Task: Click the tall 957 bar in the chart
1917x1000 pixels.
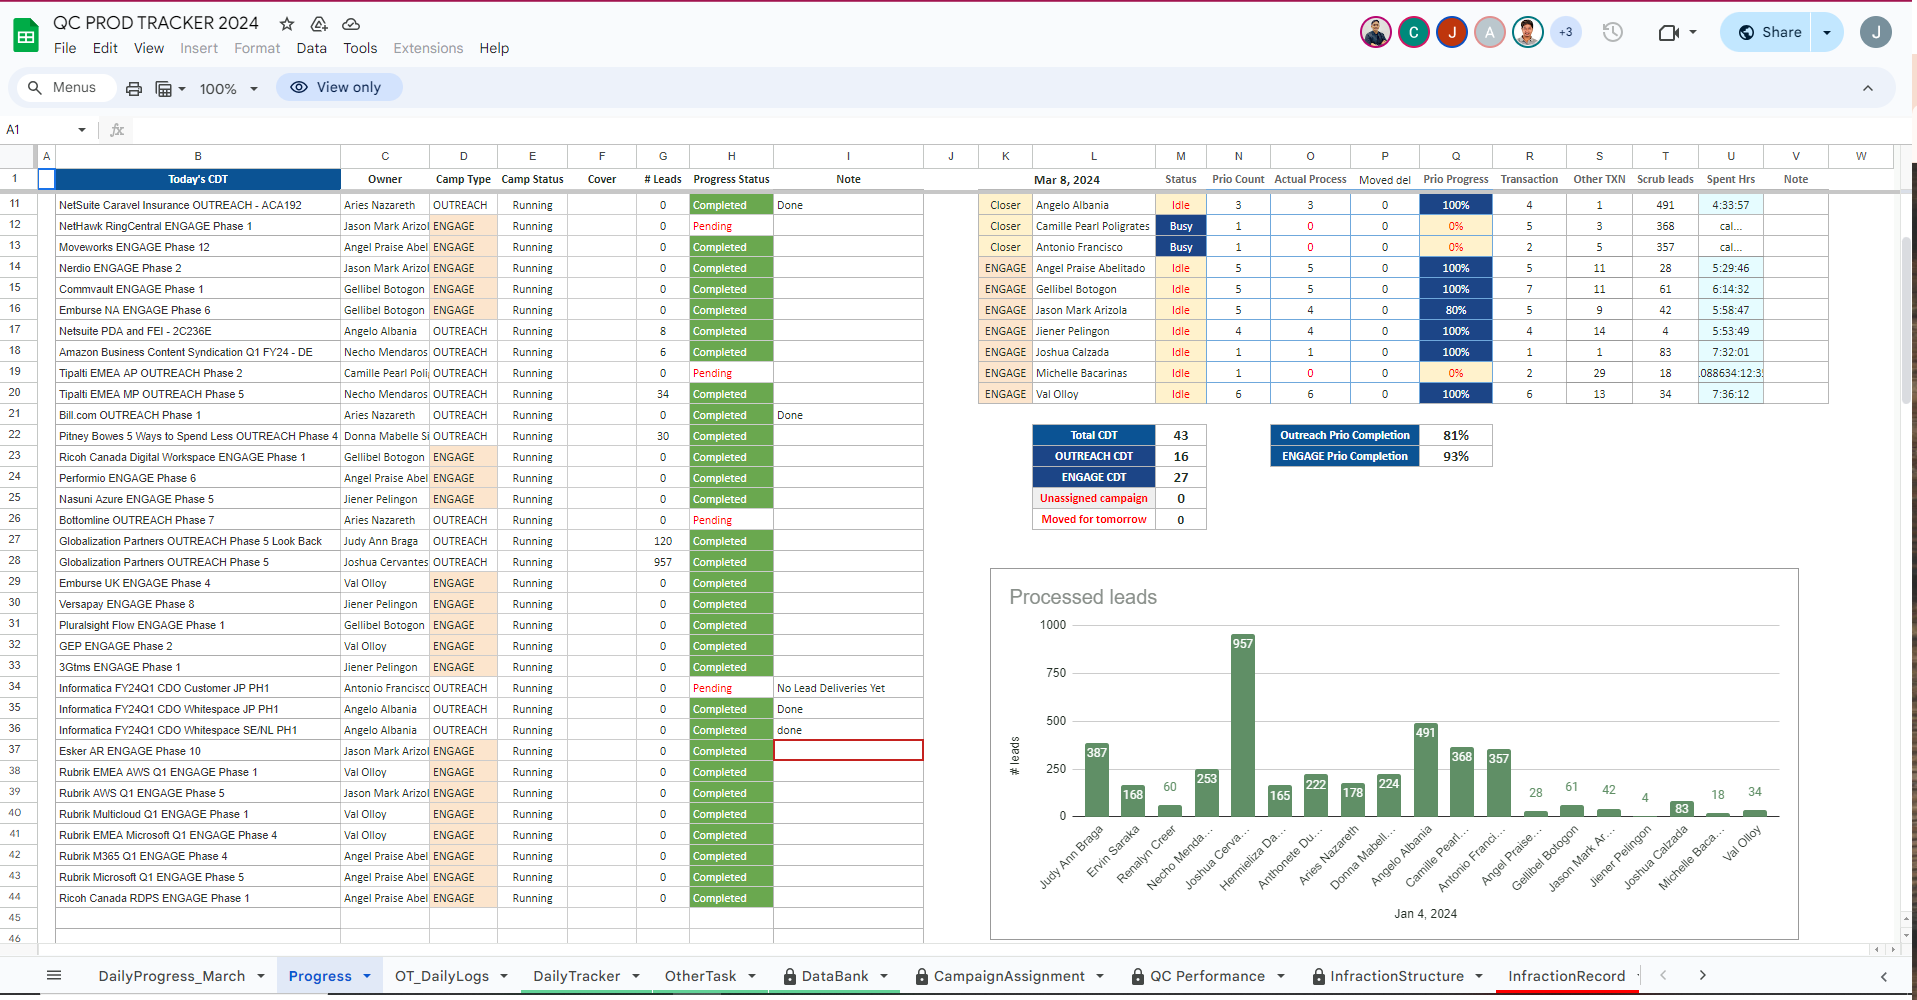Action: (1242, 725)
